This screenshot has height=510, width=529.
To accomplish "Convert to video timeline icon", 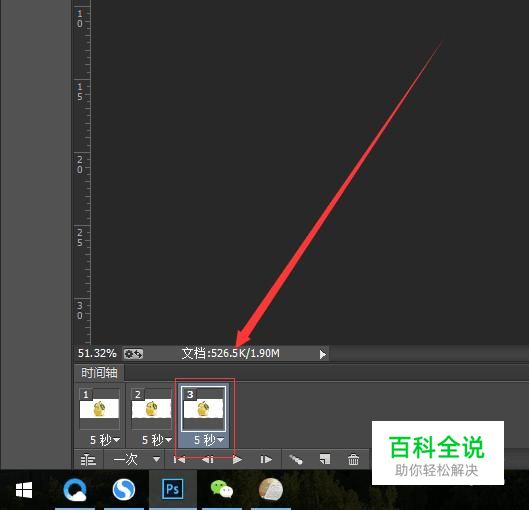I will 88,460.
